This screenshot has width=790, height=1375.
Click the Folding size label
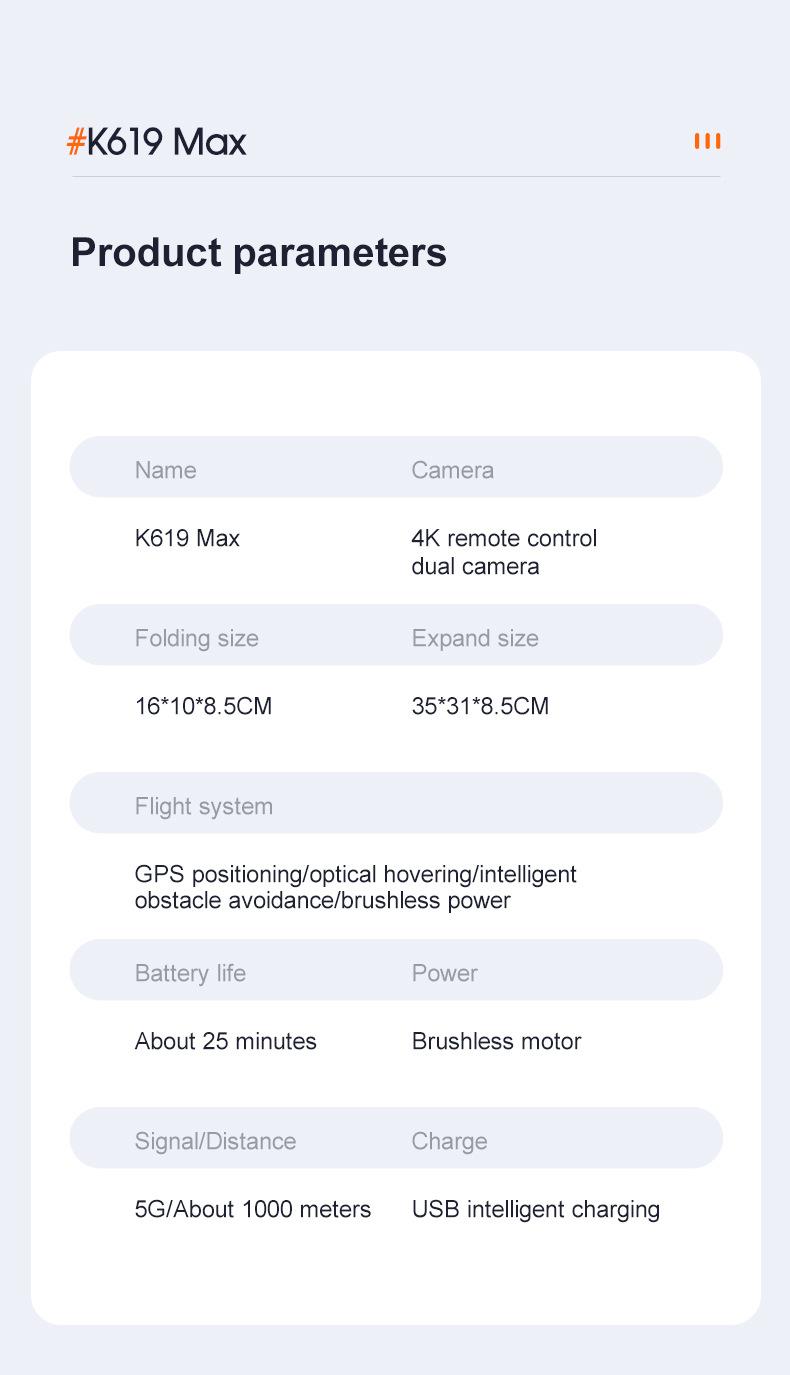(x=196, y=638)
